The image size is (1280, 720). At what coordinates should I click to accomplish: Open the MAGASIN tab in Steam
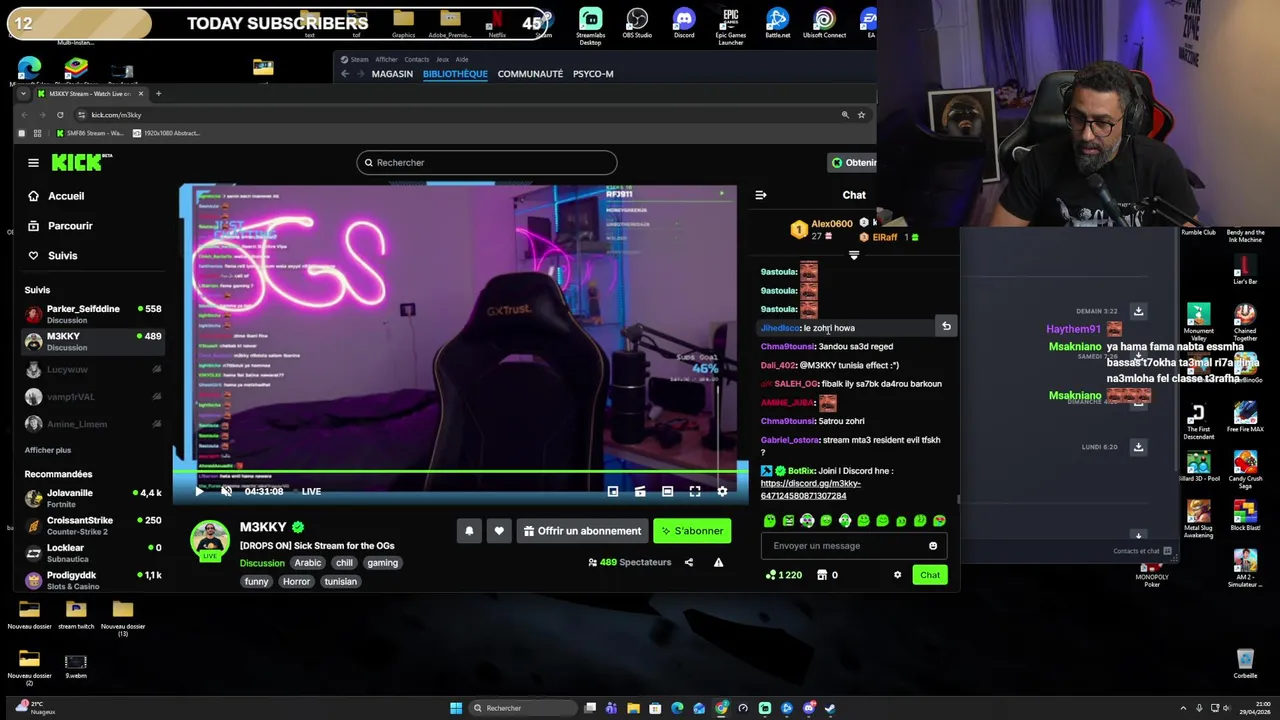point(392,74)
